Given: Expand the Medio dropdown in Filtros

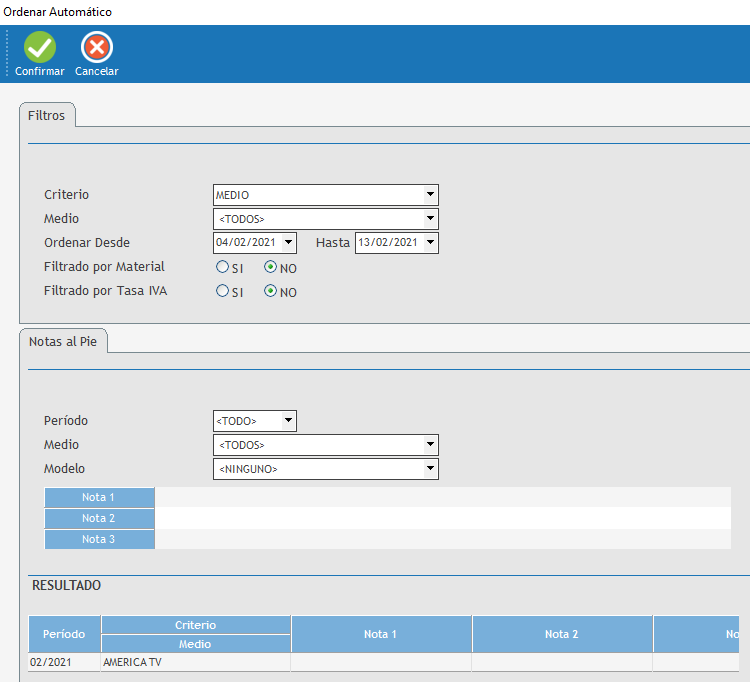Looking at the screenshot, I should (430, 219).
